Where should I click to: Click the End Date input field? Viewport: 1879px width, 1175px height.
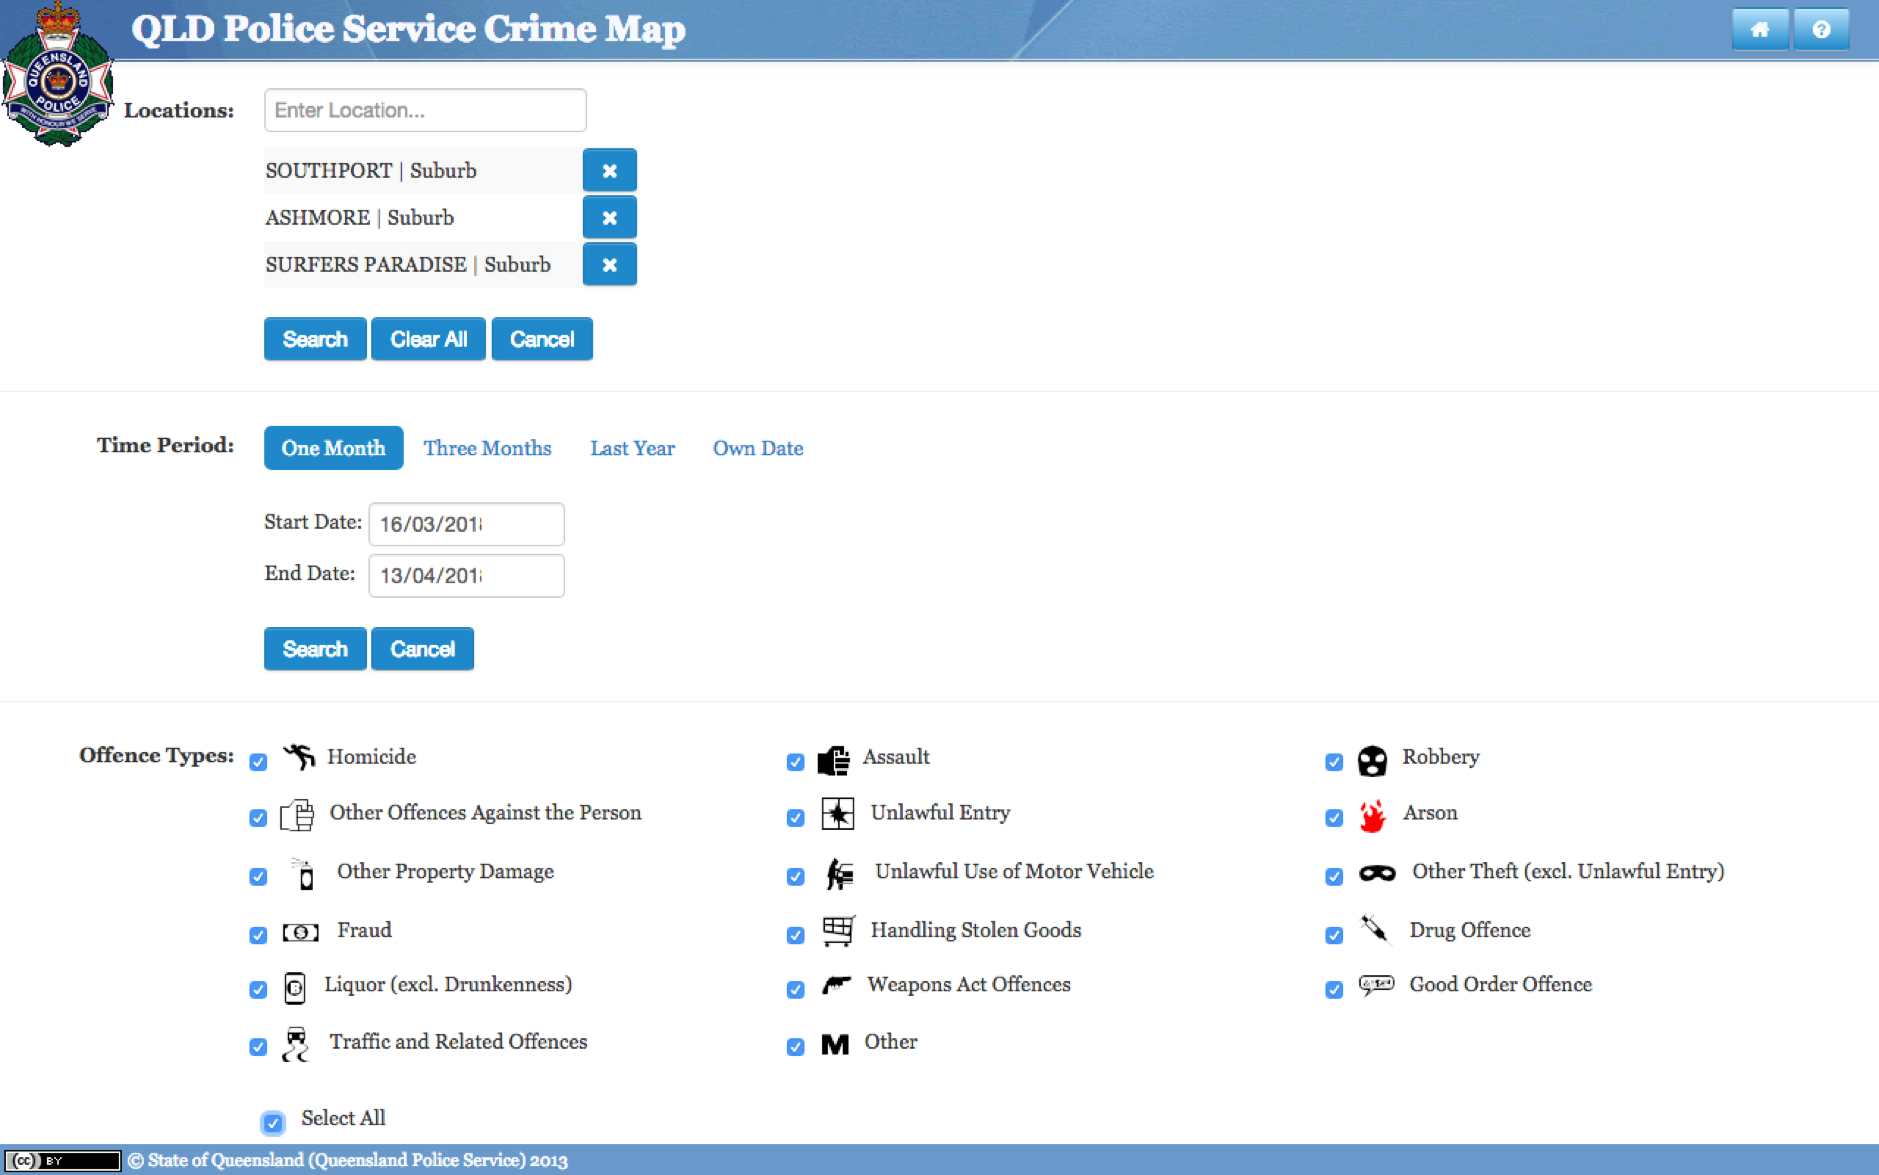(x=466, y=575)
